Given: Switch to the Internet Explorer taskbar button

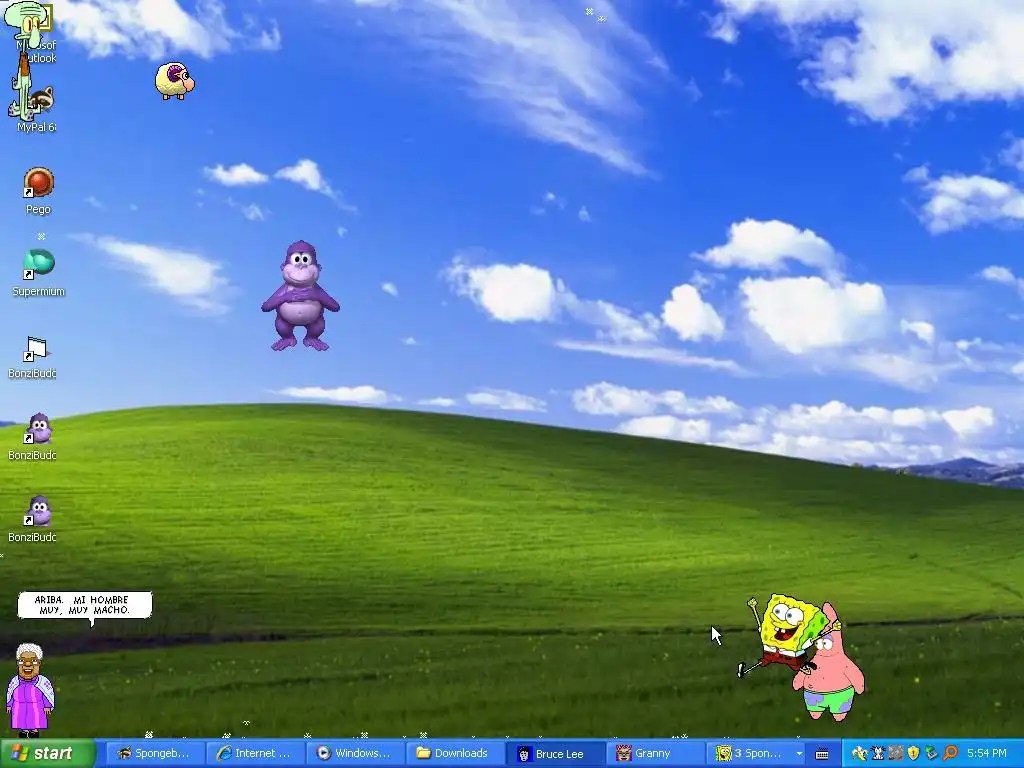Looking at the screenshot, I should 256,754.
